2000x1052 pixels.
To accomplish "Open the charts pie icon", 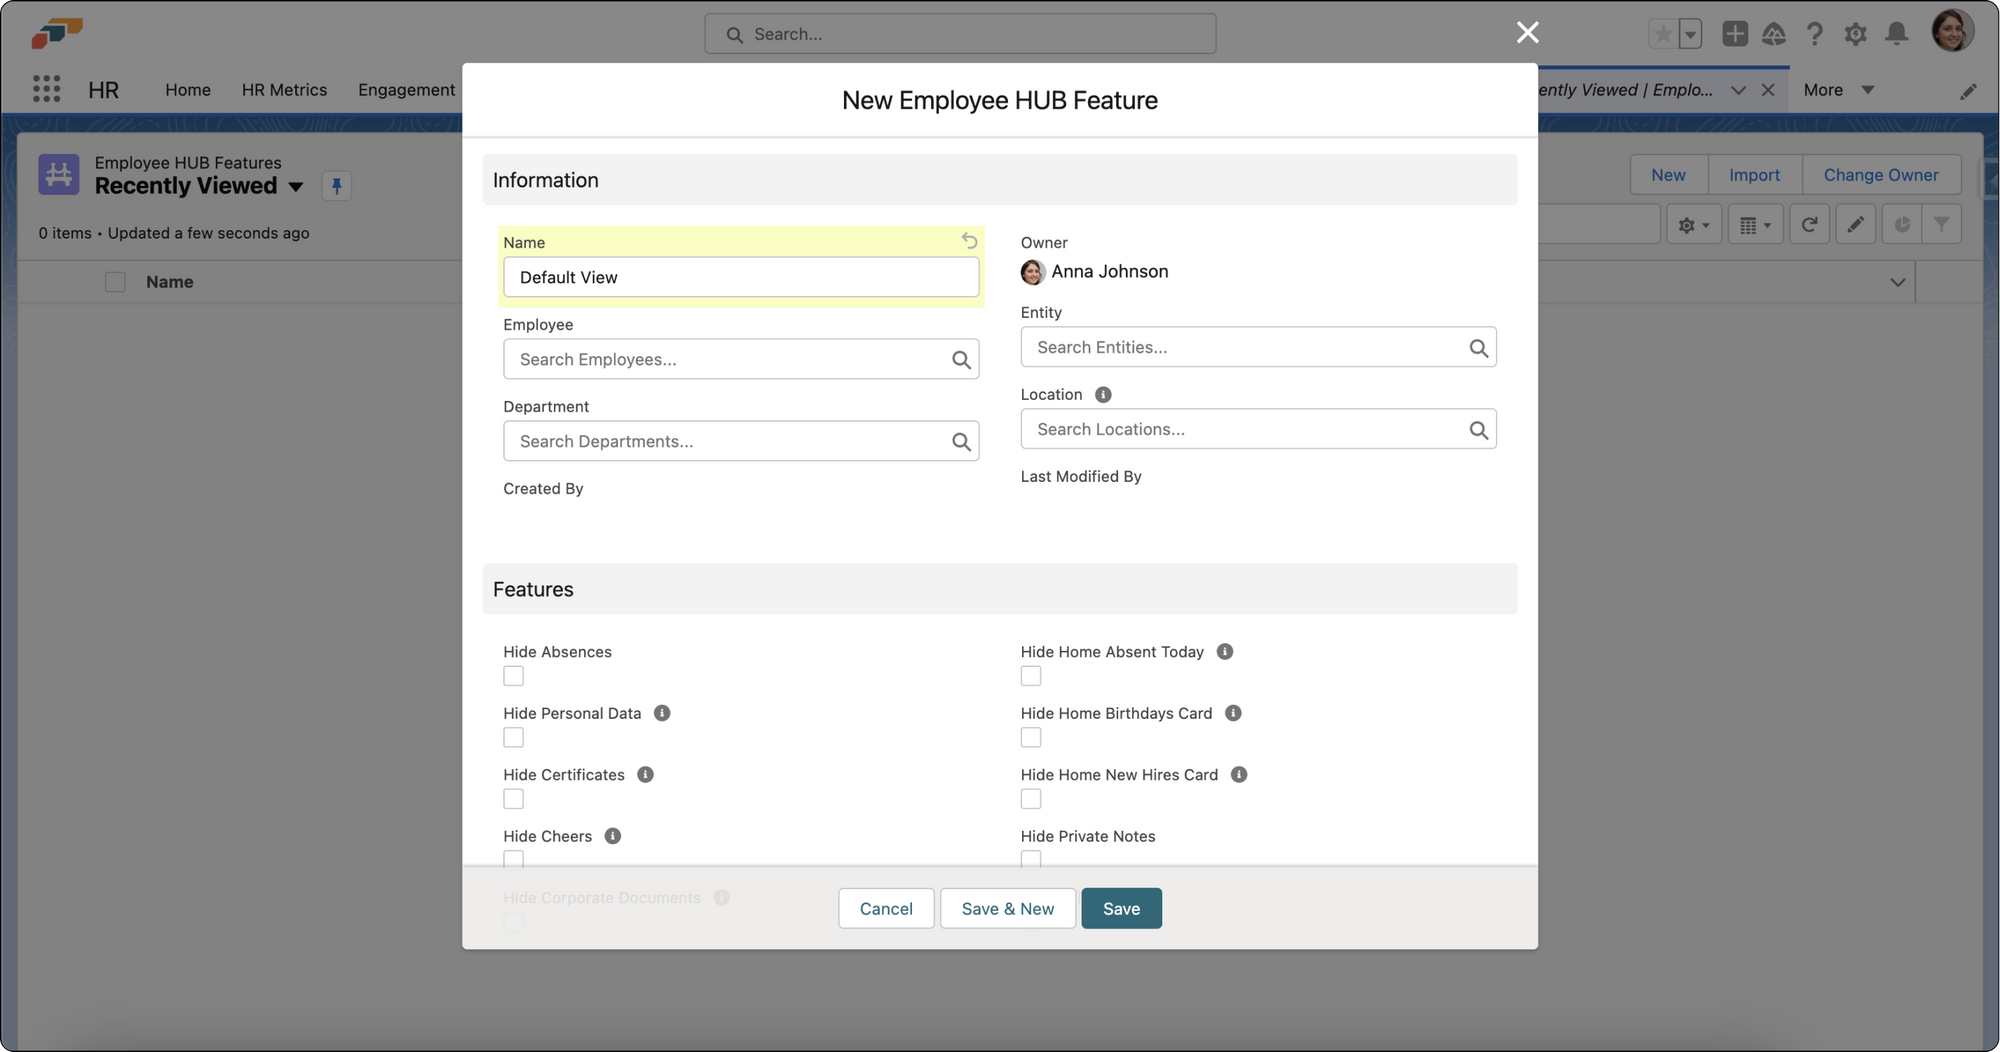I will 1901,223.
